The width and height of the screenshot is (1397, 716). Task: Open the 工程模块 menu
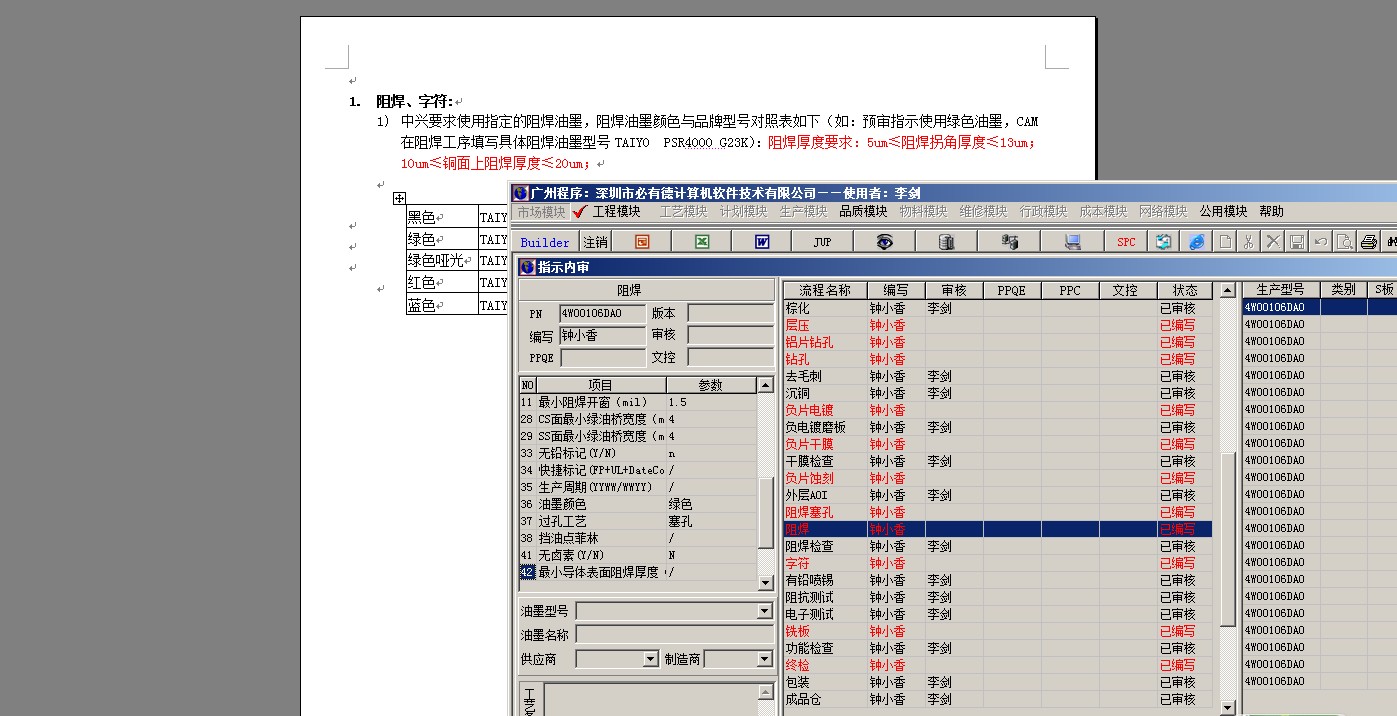[616, 212]
